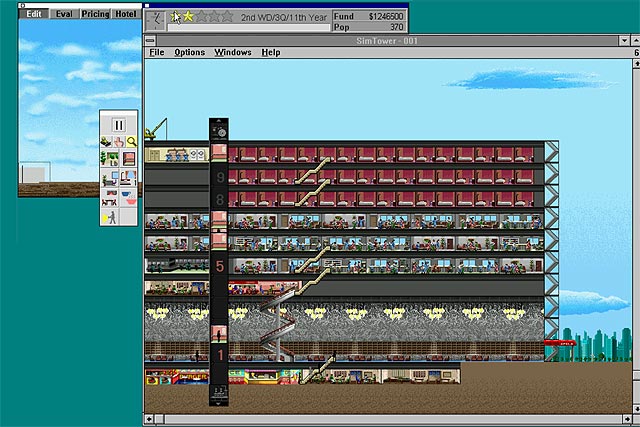640x427 pixels.
Task: Click the second yellow rating star
Action: coord(188,16)
